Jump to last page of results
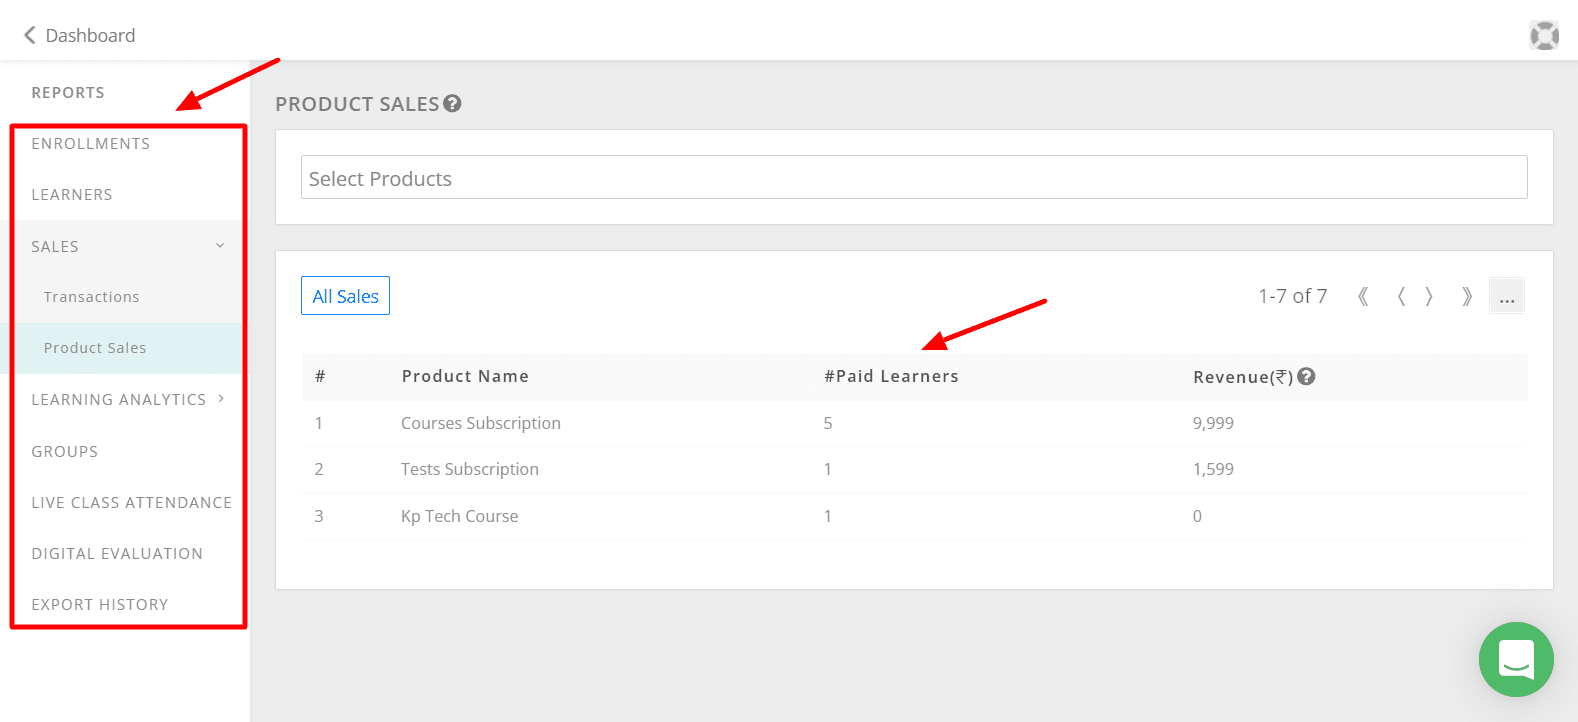The width and height of the screenshot is (1578, 722). tap(1467, 296)
